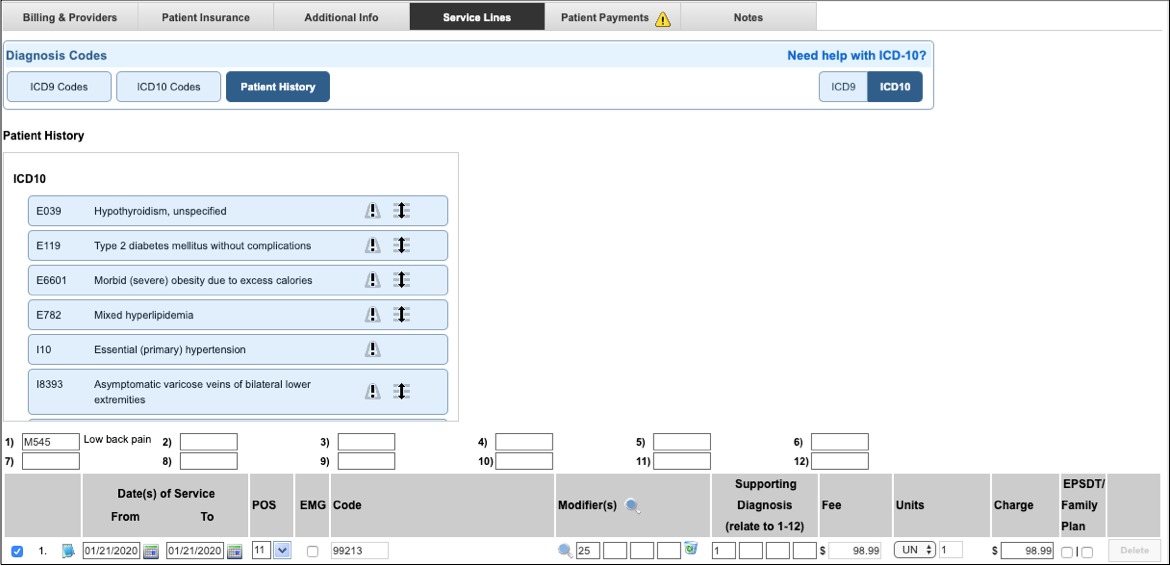
Task: Click the ICD10 Codes button
Action: [x=168, y=87]
